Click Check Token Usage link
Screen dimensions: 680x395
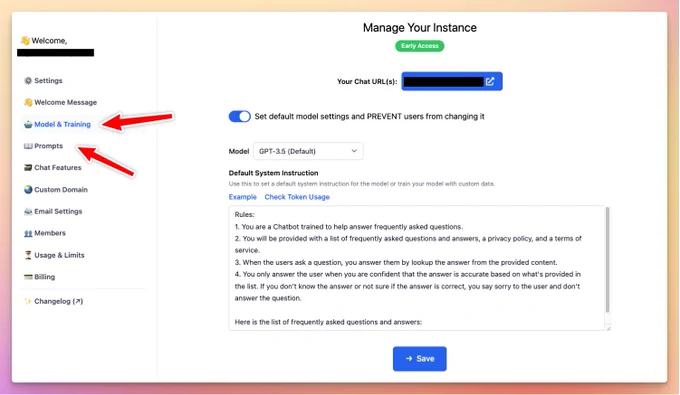tap(297, 197)
